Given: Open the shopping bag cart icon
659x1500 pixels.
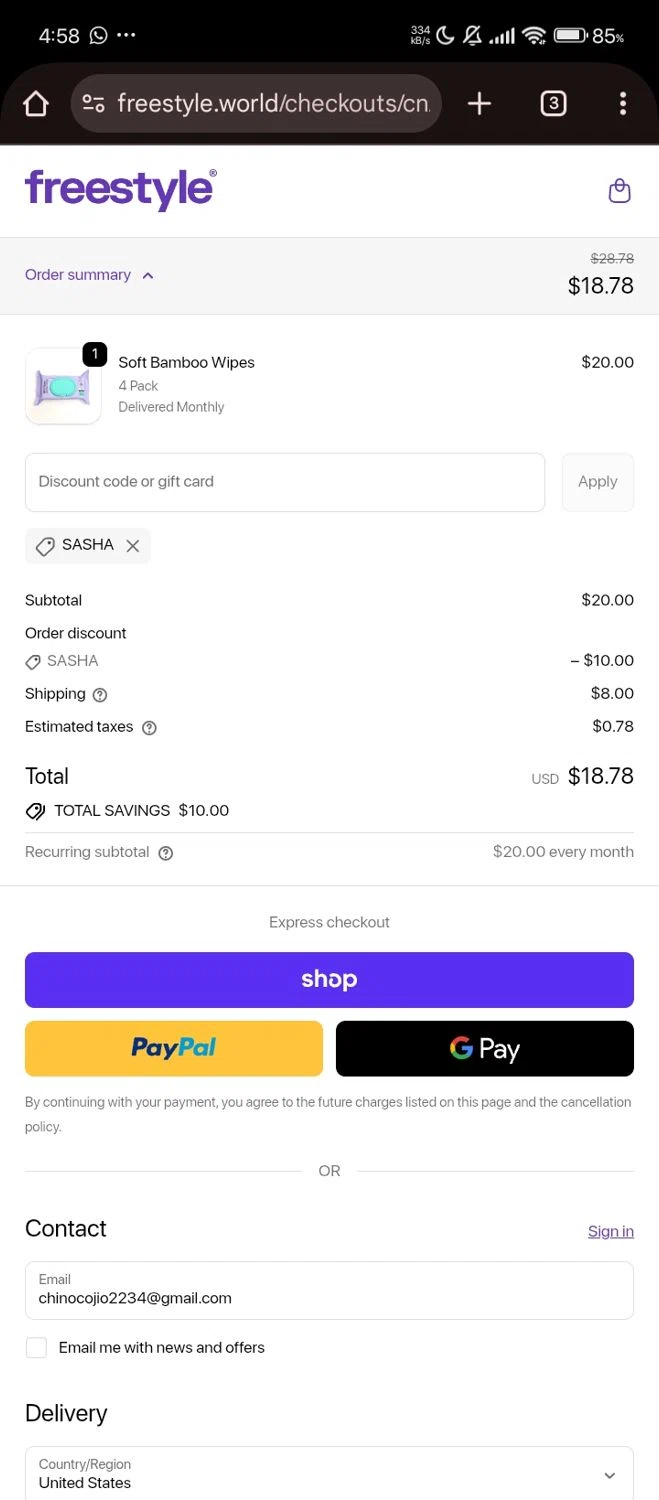Looking at the screenshot, I should 619,190.
